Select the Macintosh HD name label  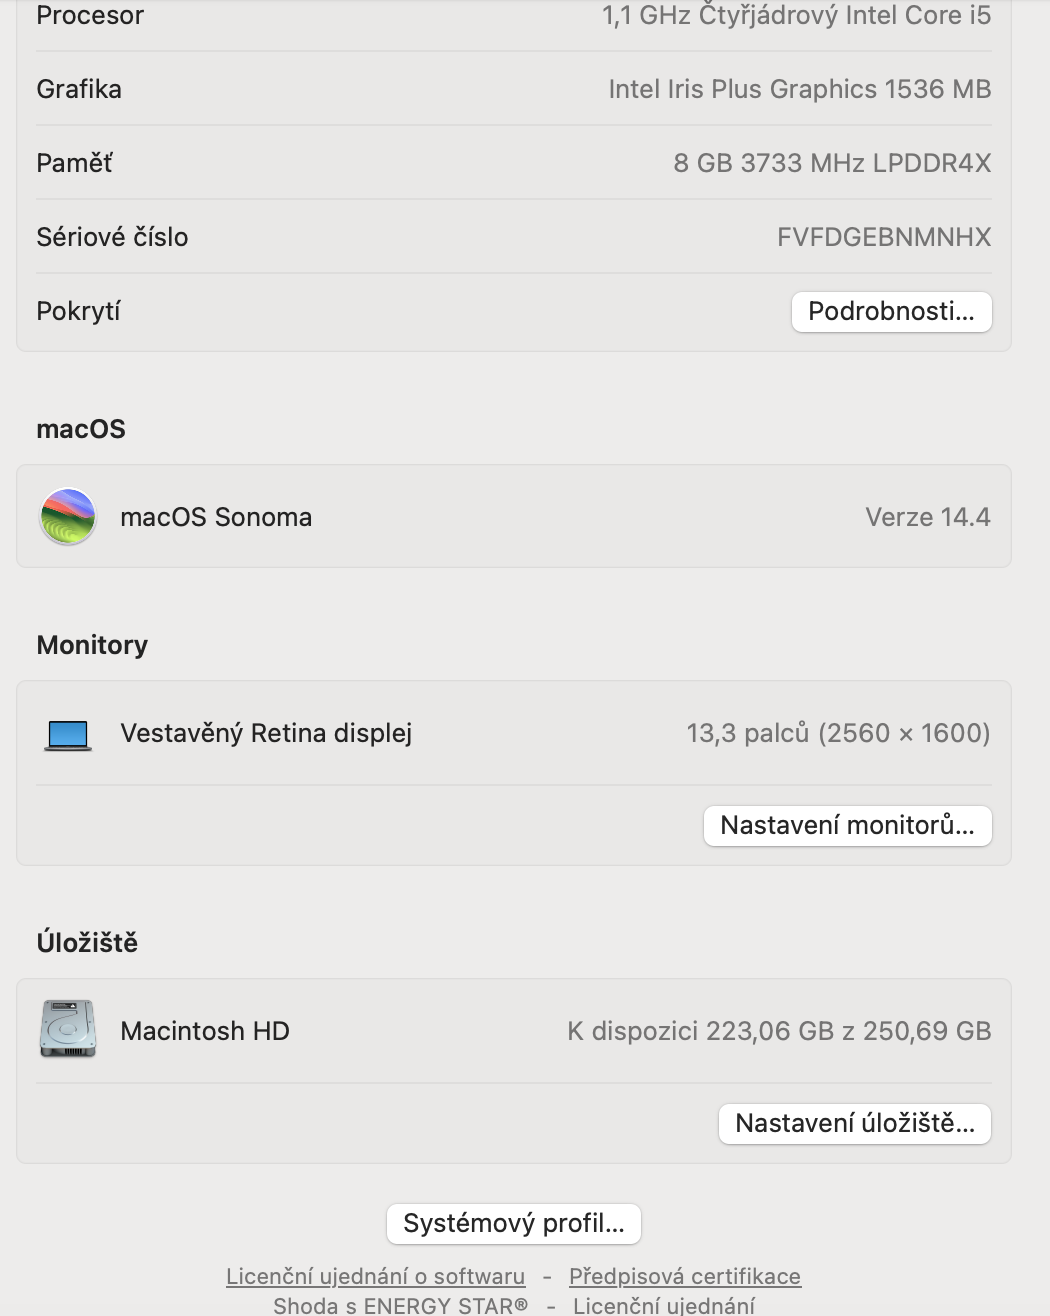(205, 1031)
